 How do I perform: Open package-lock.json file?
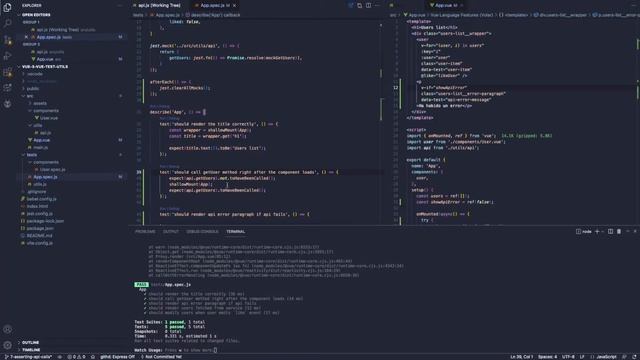coord(45,221)
